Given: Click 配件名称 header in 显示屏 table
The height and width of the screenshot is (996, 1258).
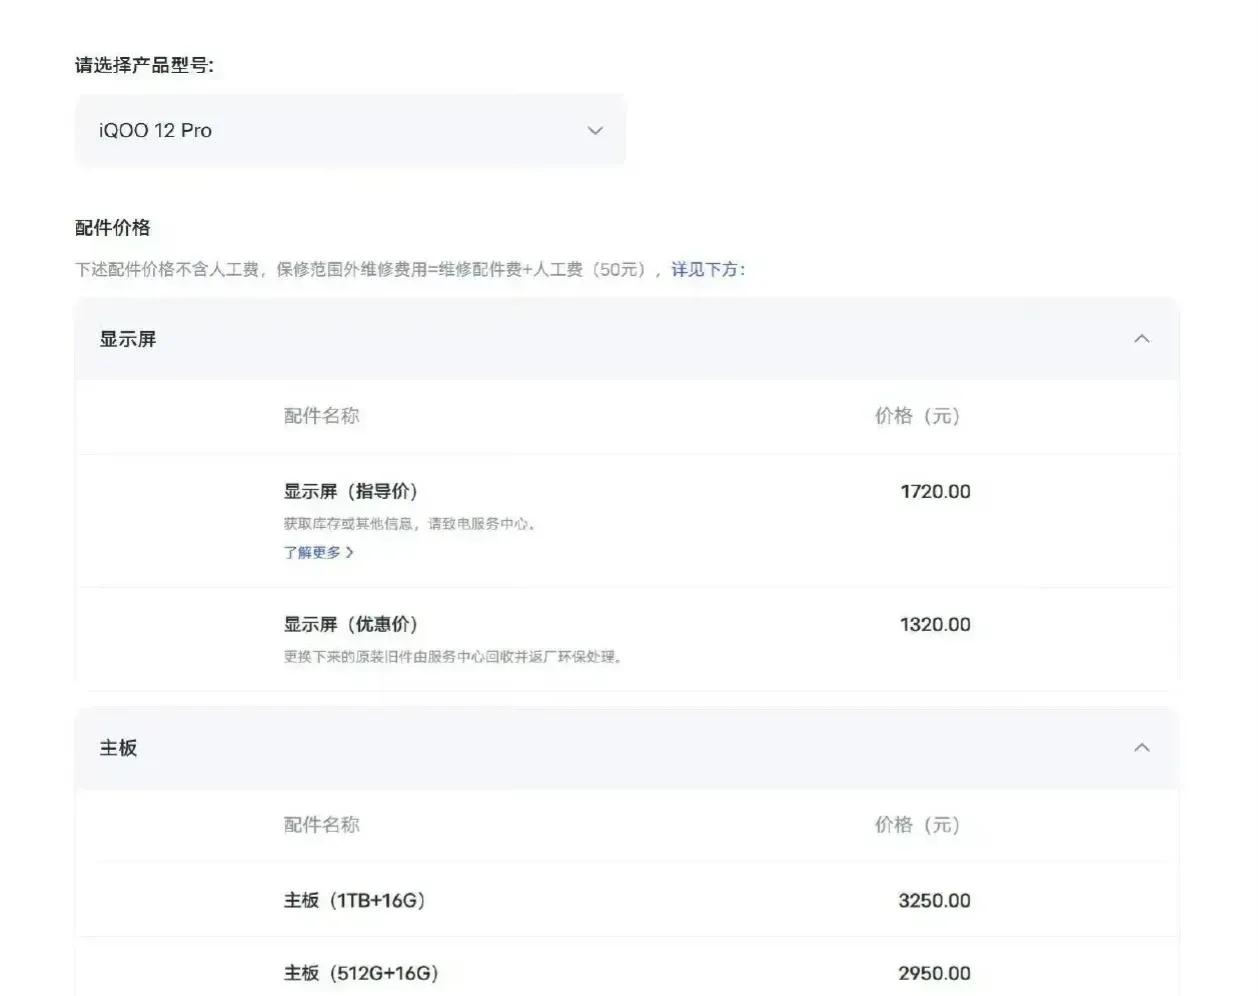Looking at the screenshot, I should 321,416.
